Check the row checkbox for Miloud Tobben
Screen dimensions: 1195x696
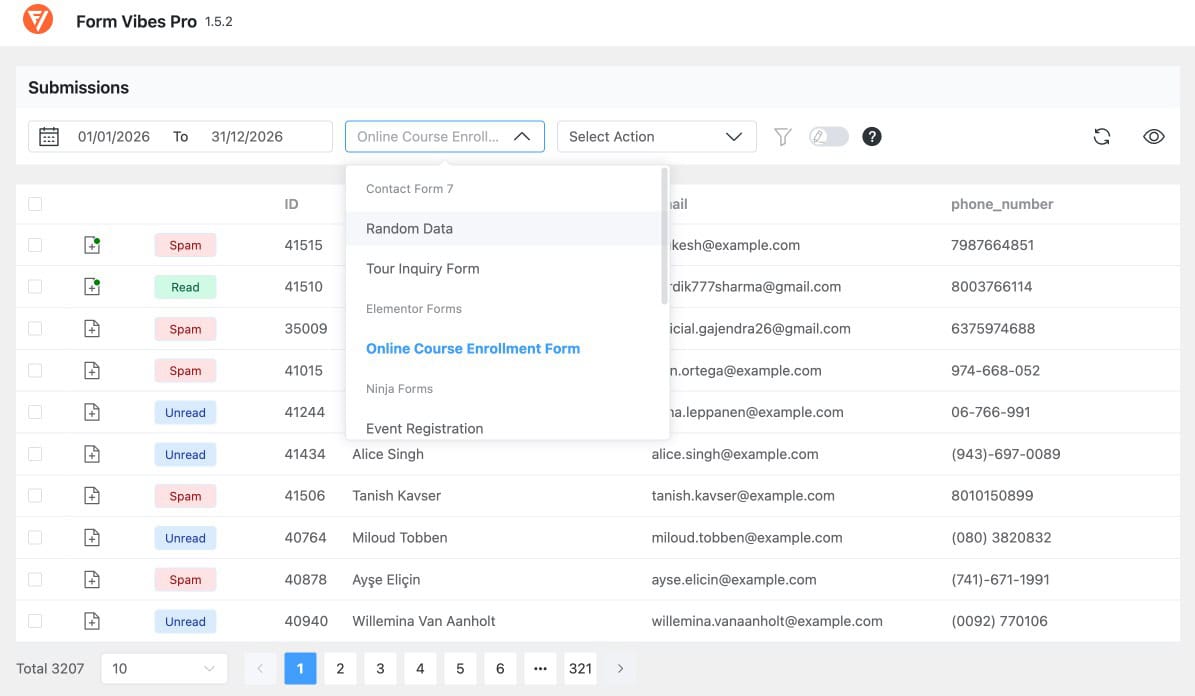35,537
